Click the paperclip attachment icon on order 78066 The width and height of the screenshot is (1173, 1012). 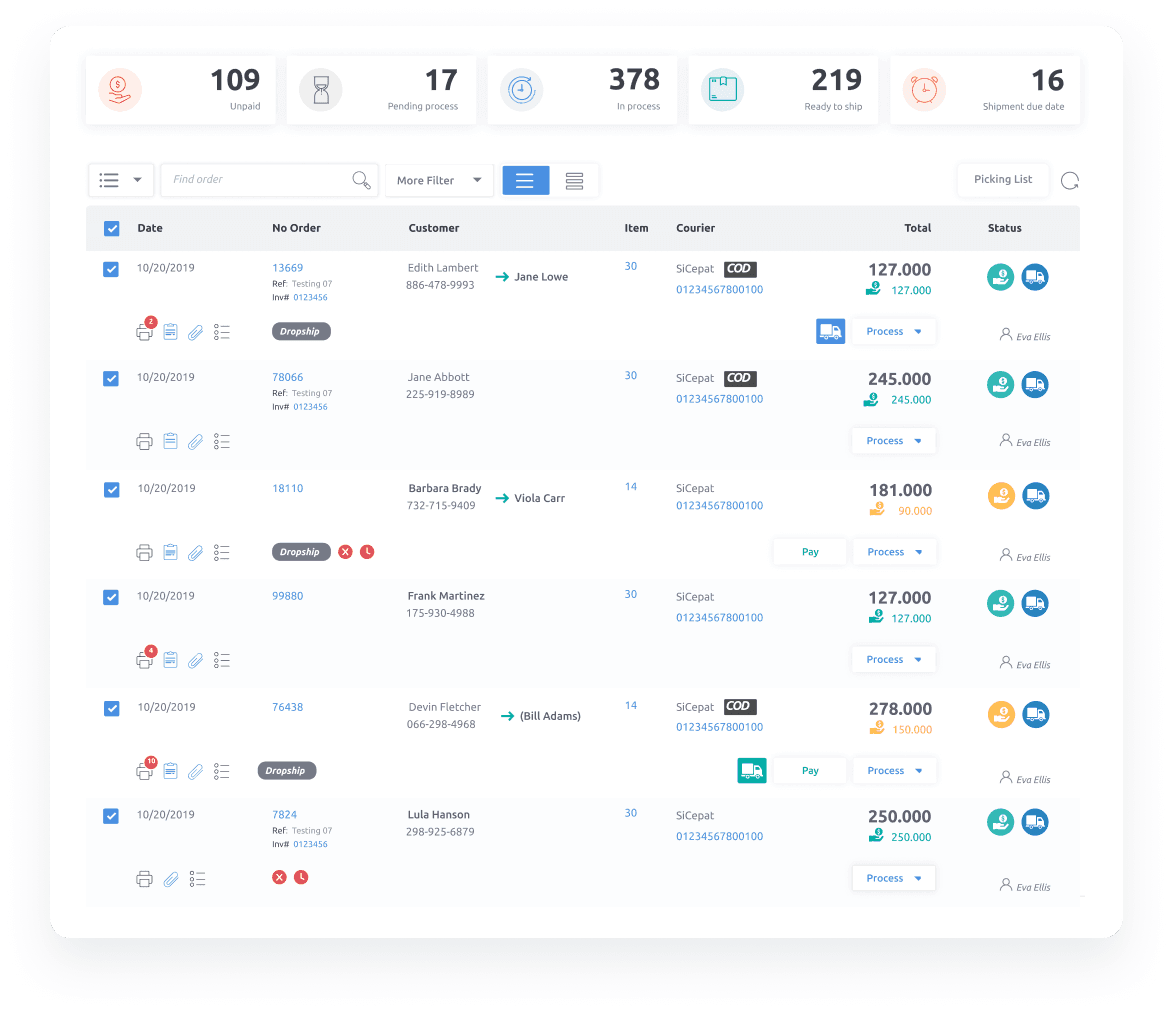coord(196,441)
